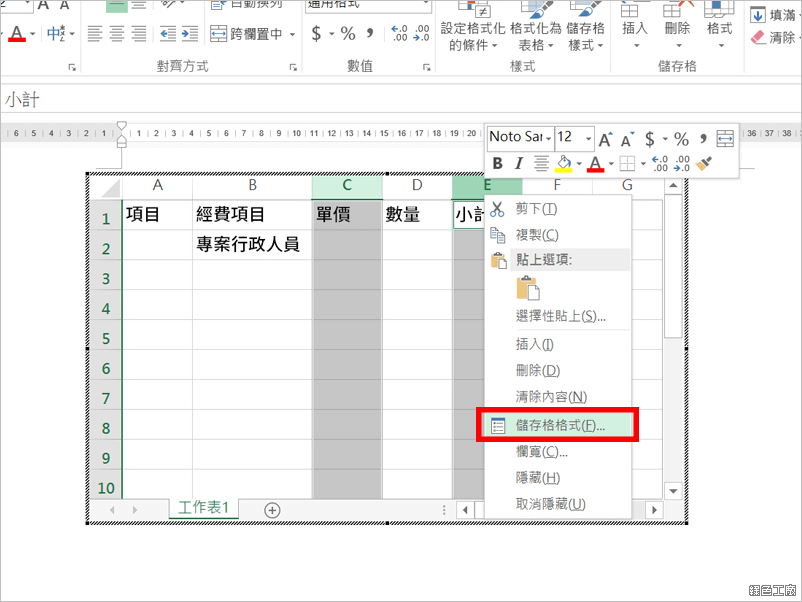Select column C header

pos(347,185)
